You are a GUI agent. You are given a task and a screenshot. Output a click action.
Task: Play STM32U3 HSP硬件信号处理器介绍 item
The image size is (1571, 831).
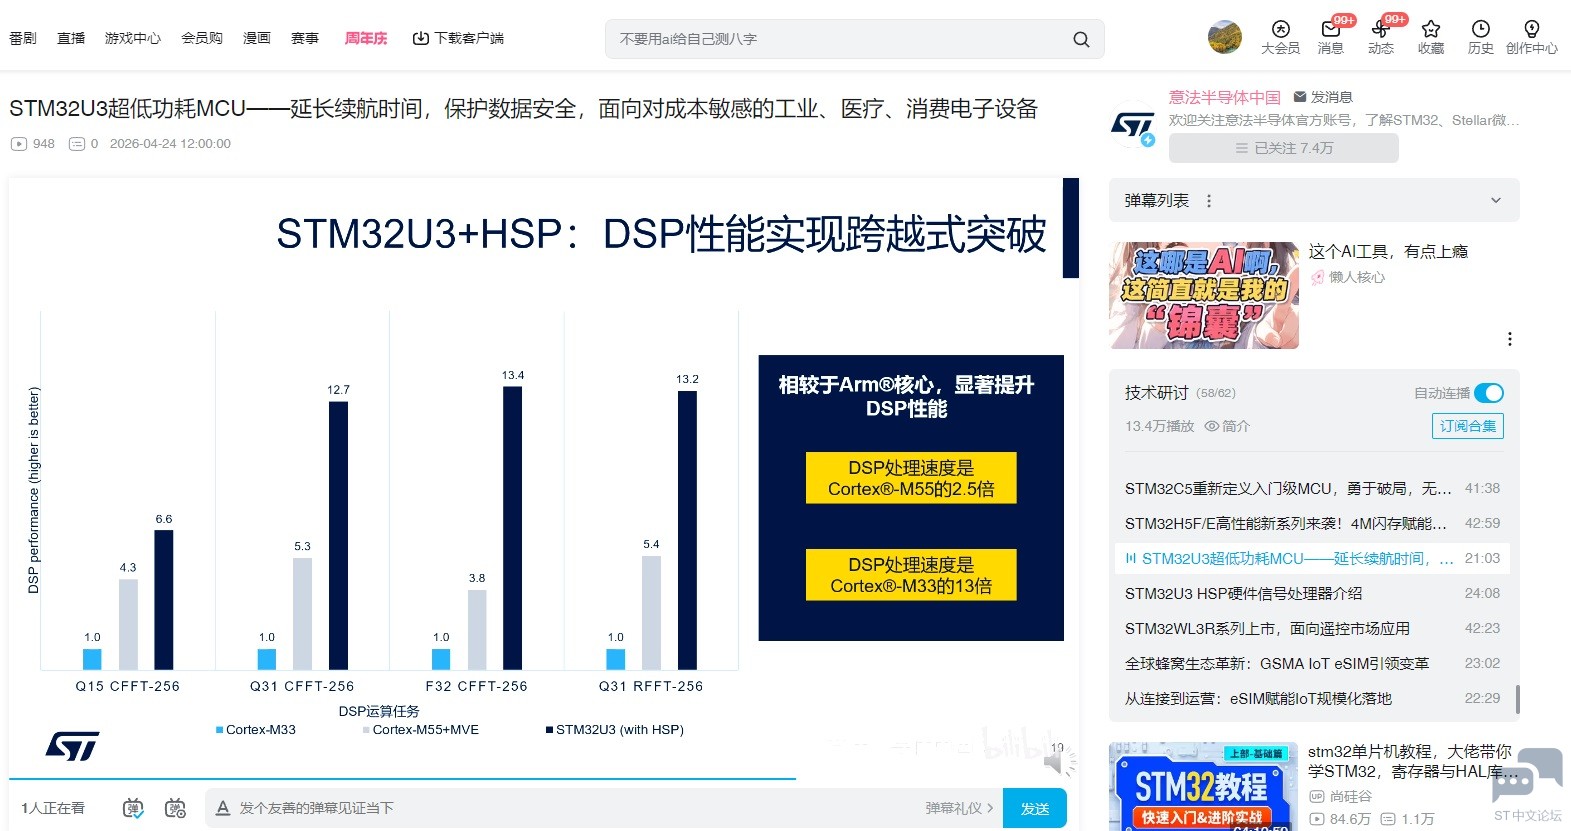pos(1312,593)
